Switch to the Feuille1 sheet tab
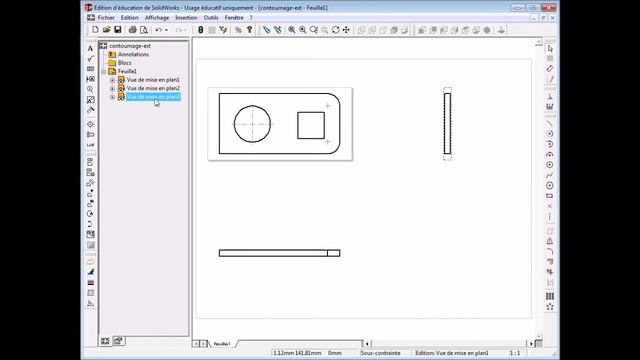This screenshot has width=640, height=360. pos(222,344)
